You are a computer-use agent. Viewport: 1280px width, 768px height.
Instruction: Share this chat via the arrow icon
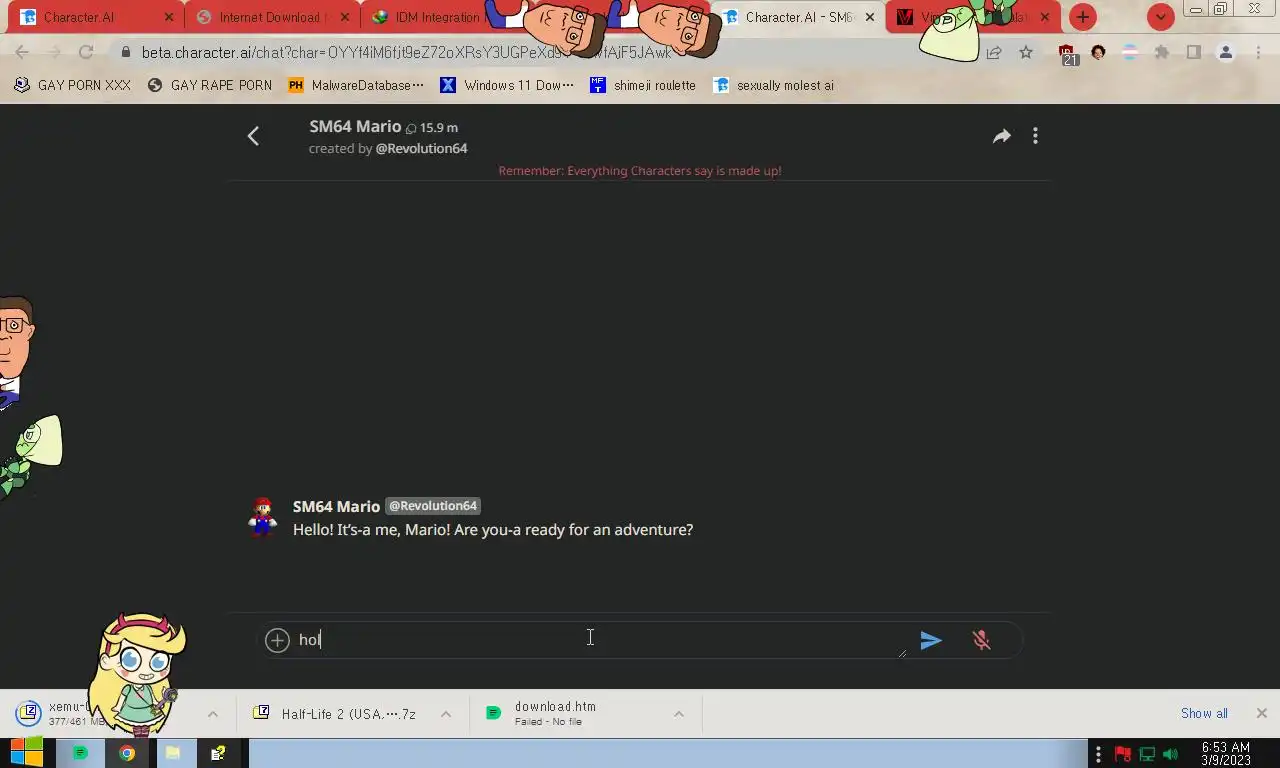pyautogui.click(x=1001, y=136)
